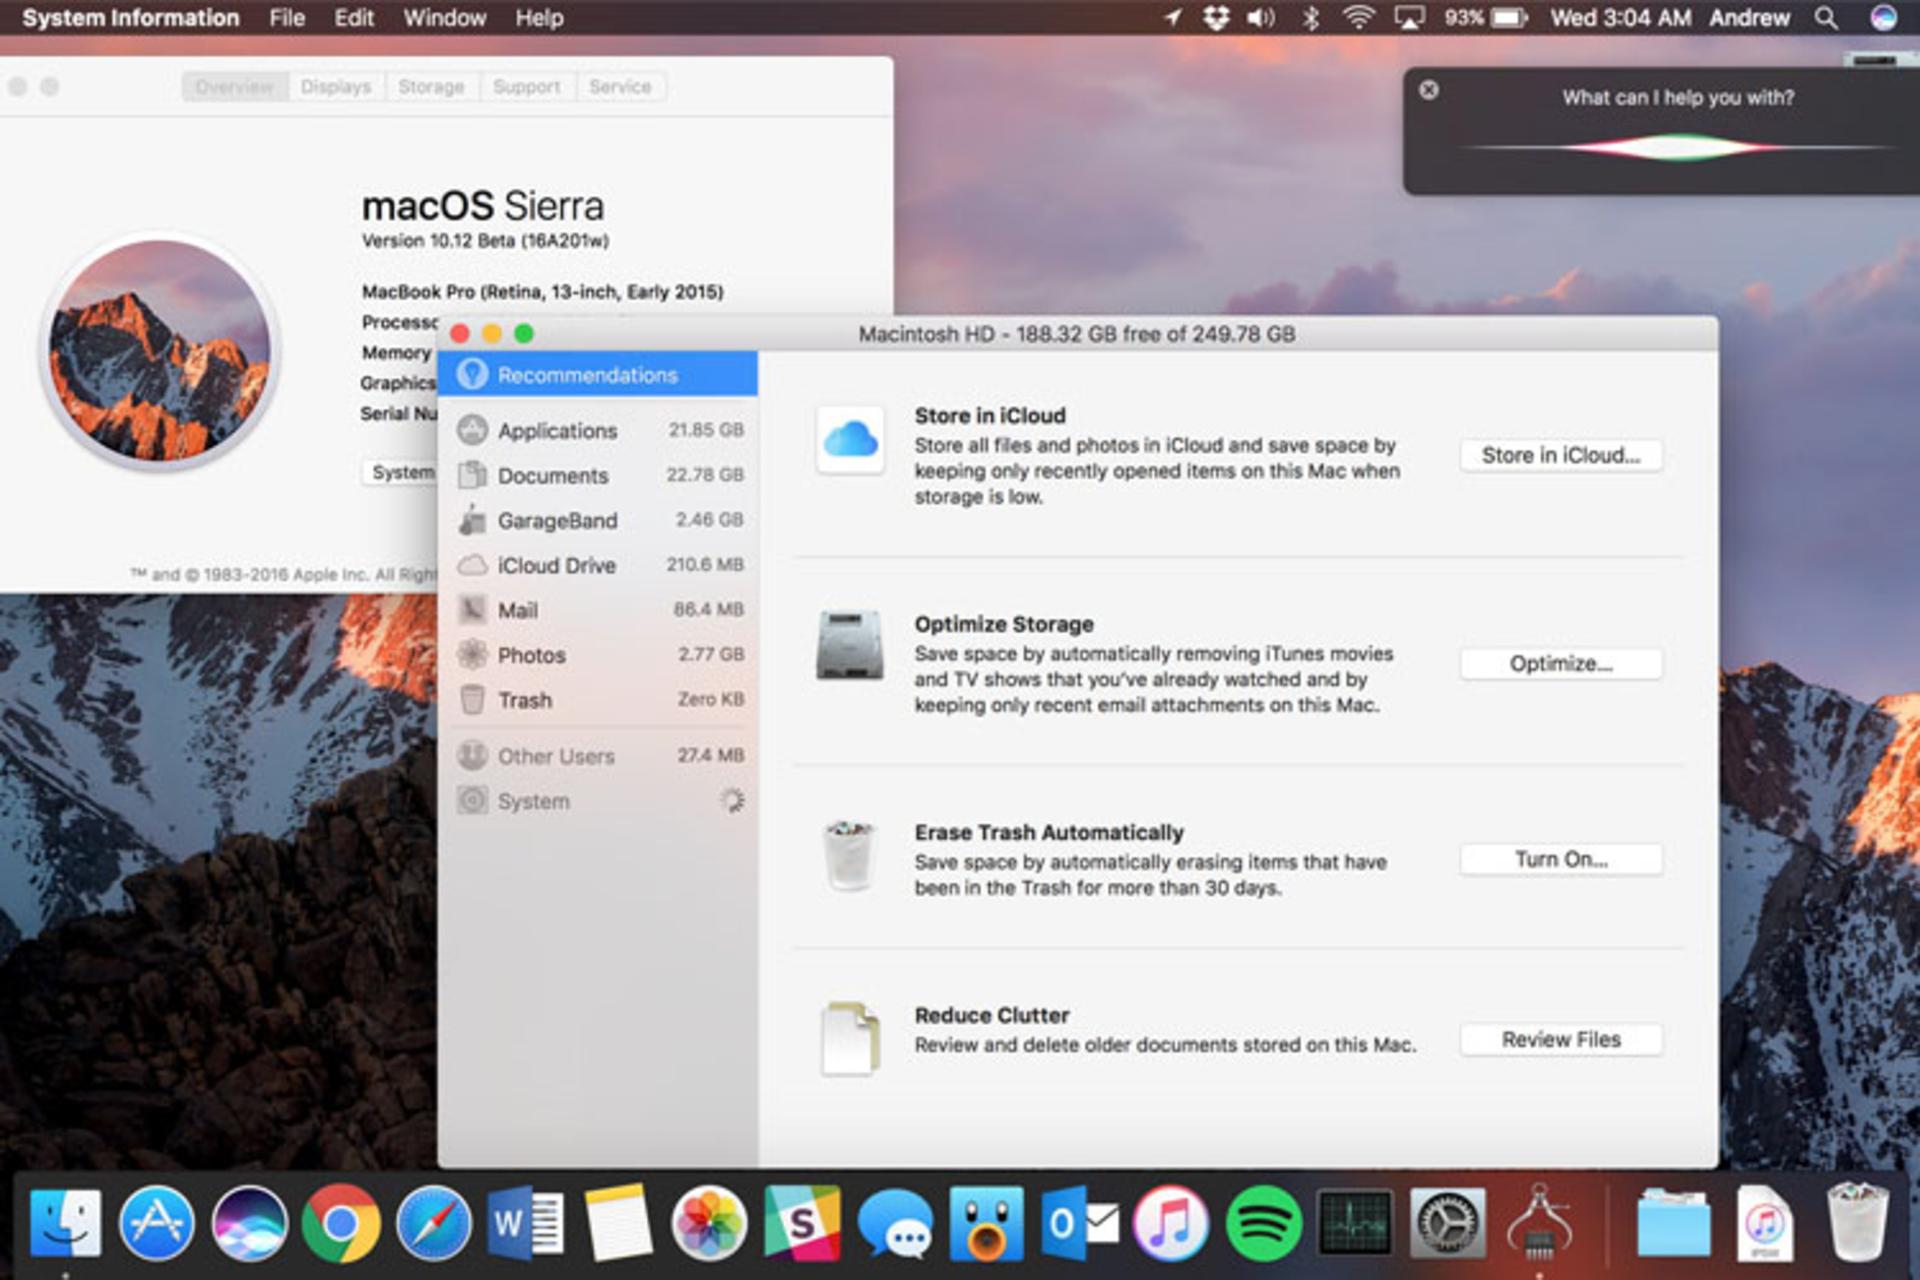Click the clock showing Wed 3:04 AM

1621,18
